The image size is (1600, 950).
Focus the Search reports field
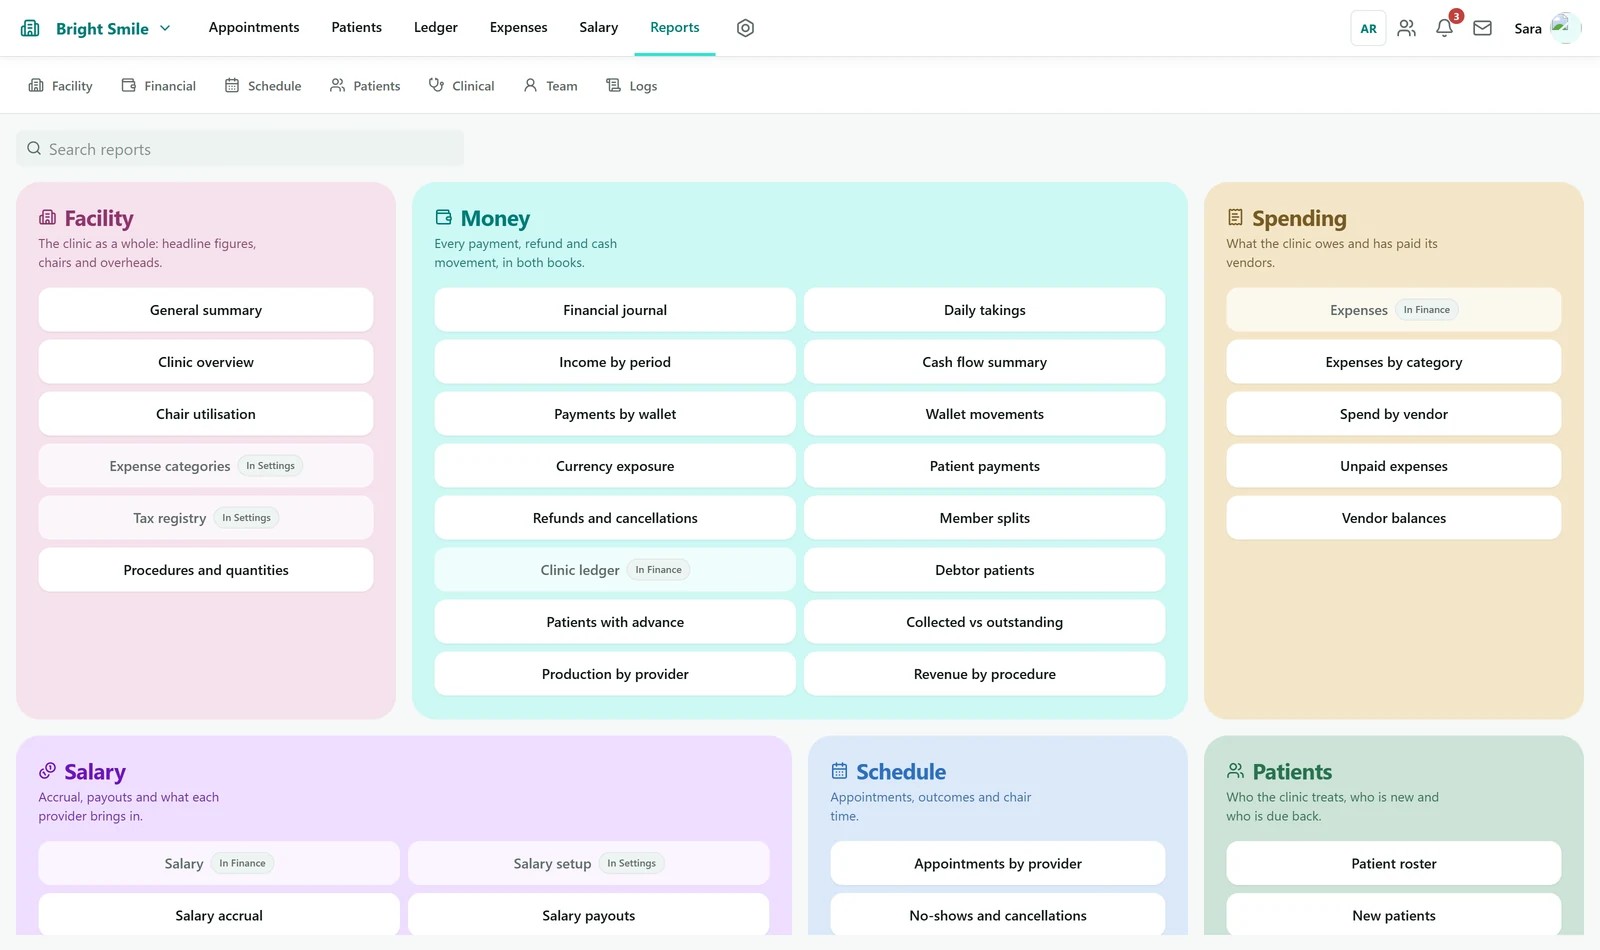coord(240,149)
